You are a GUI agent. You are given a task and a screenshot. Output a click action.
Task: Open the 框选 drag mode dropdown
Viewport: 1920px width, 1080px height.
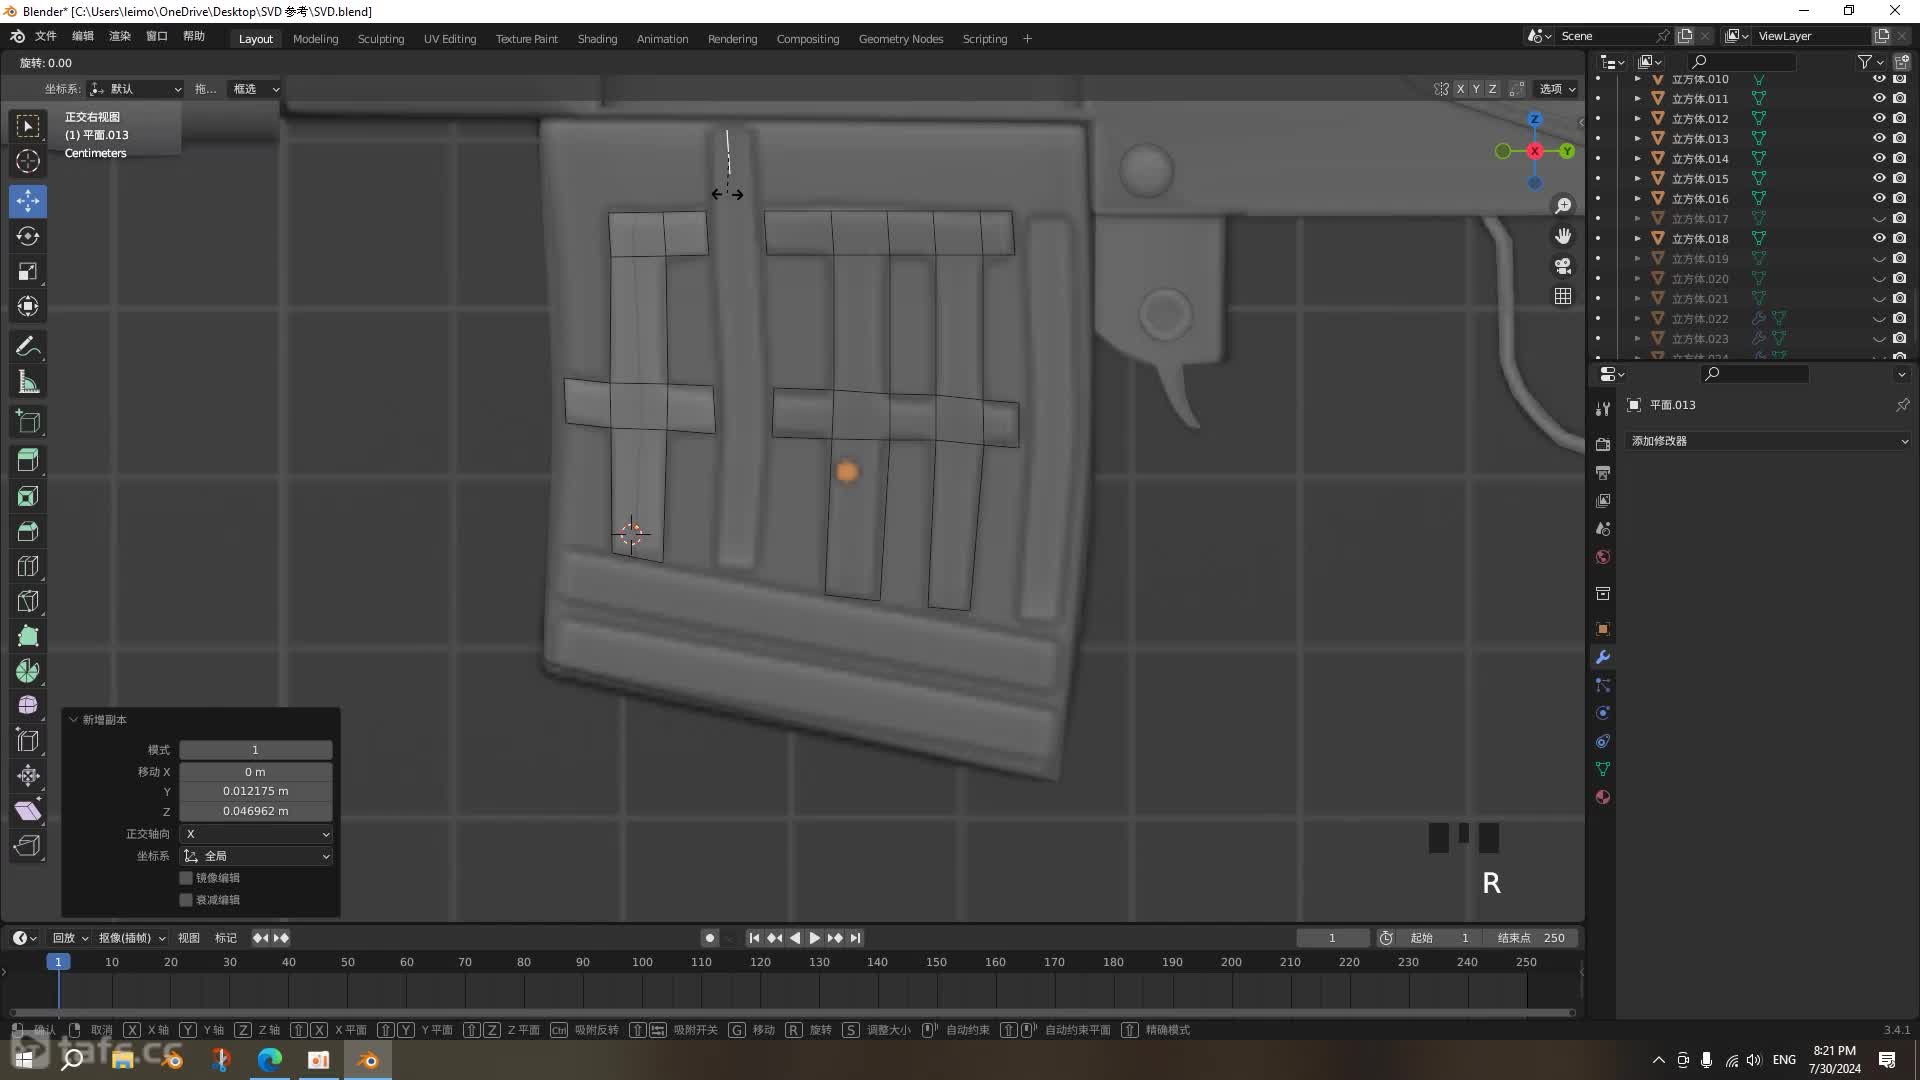click(x=254, y=89)
